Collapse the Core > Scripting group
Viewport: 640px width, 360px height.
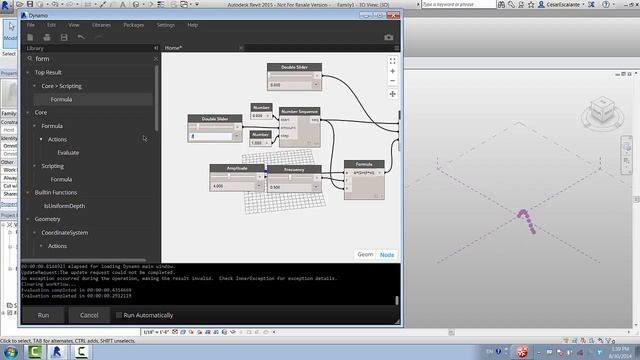tap(34, 86)
